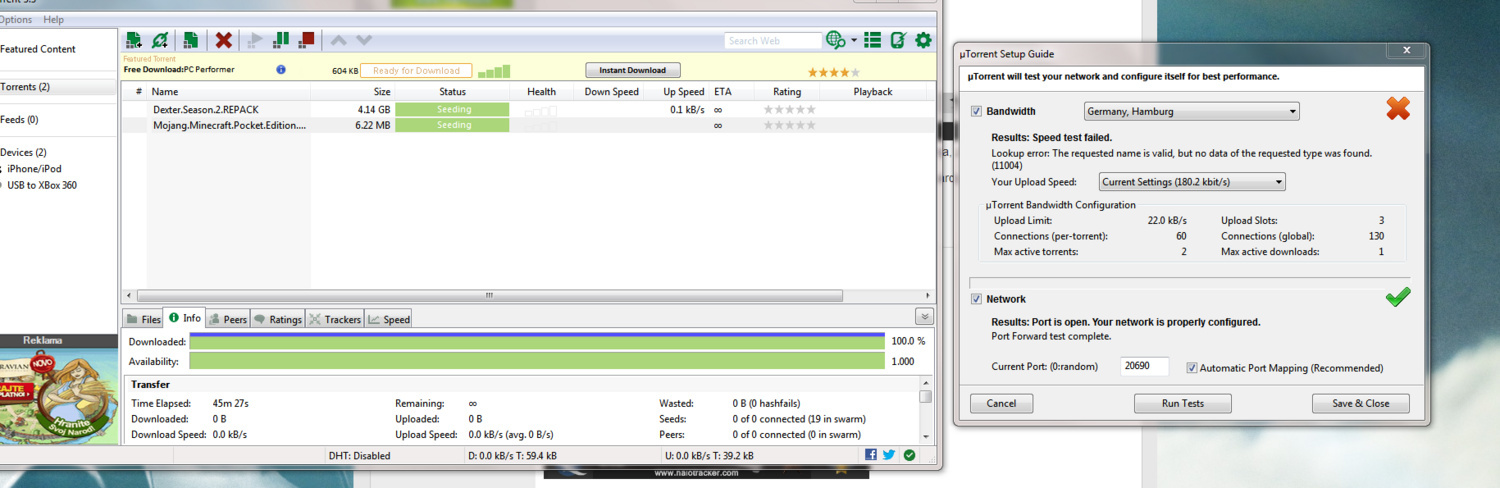The height and width of the screenshot is (488, 1500).
Task: Click the Current Port input field
Action: tap(1144, 367)
